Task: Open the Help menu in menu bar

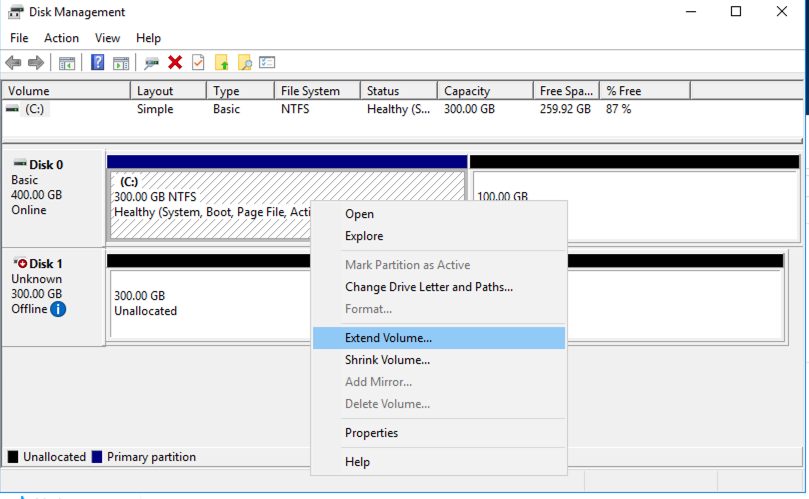Action: (149, 38)
